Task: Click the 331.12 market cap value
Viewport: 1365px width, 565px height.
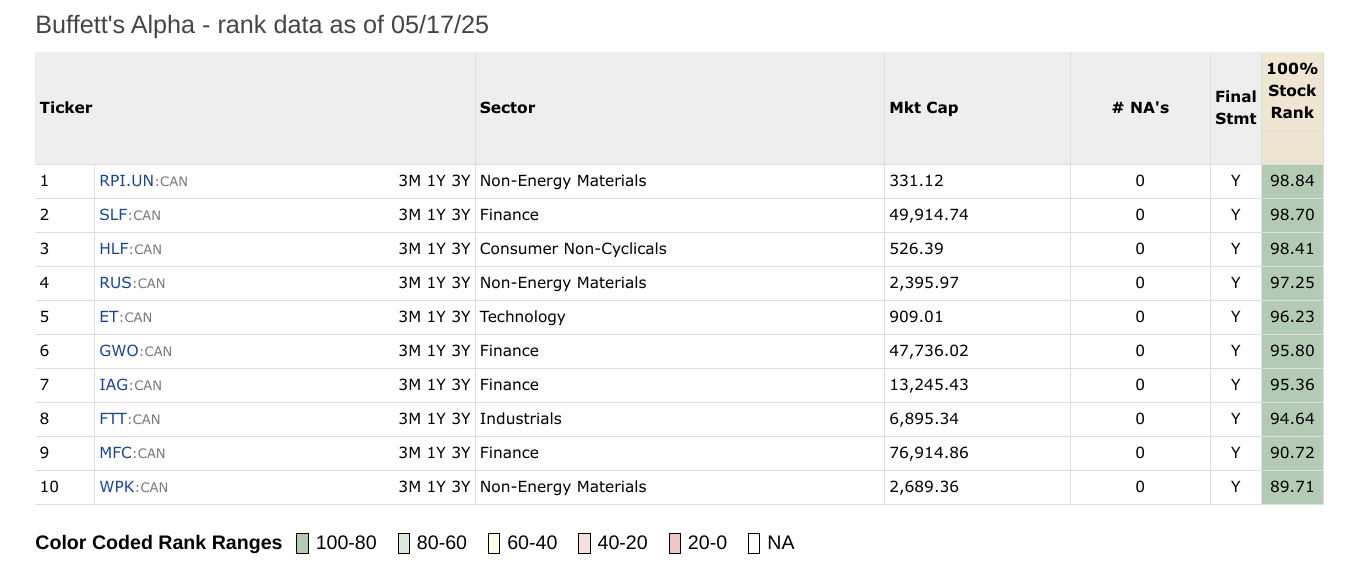Action: pos(916,181)
